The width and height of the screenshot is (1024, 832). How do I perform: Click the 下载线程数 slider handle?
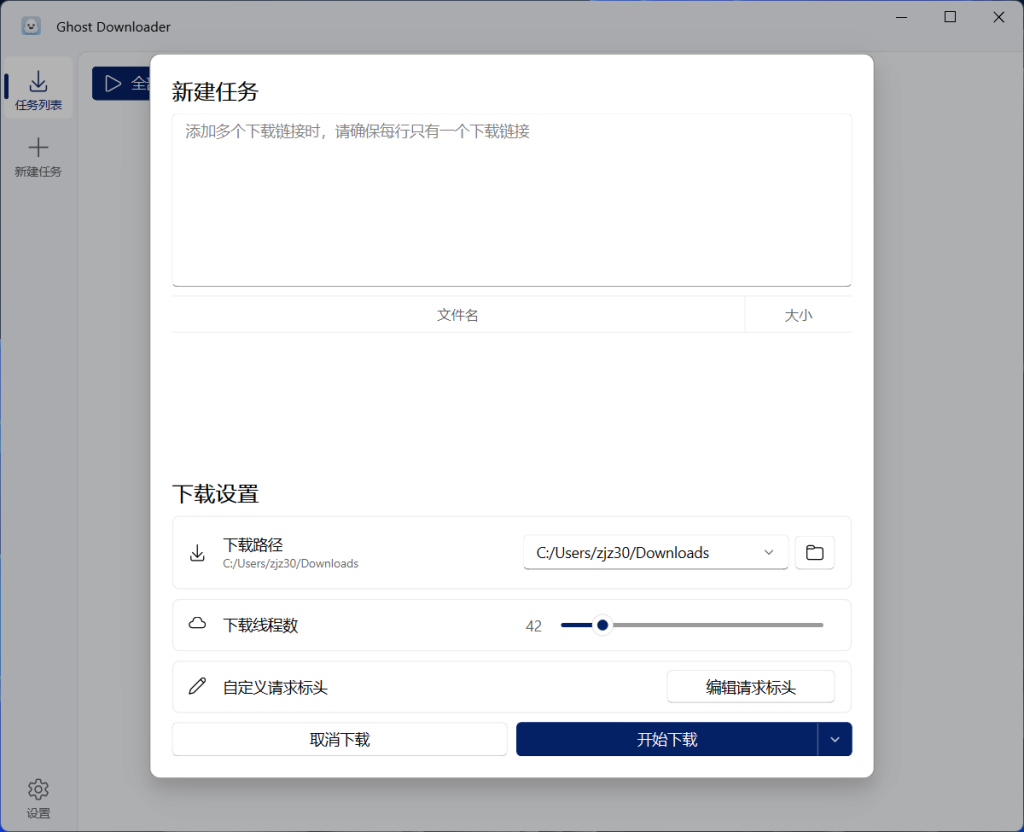pos(602,625)
